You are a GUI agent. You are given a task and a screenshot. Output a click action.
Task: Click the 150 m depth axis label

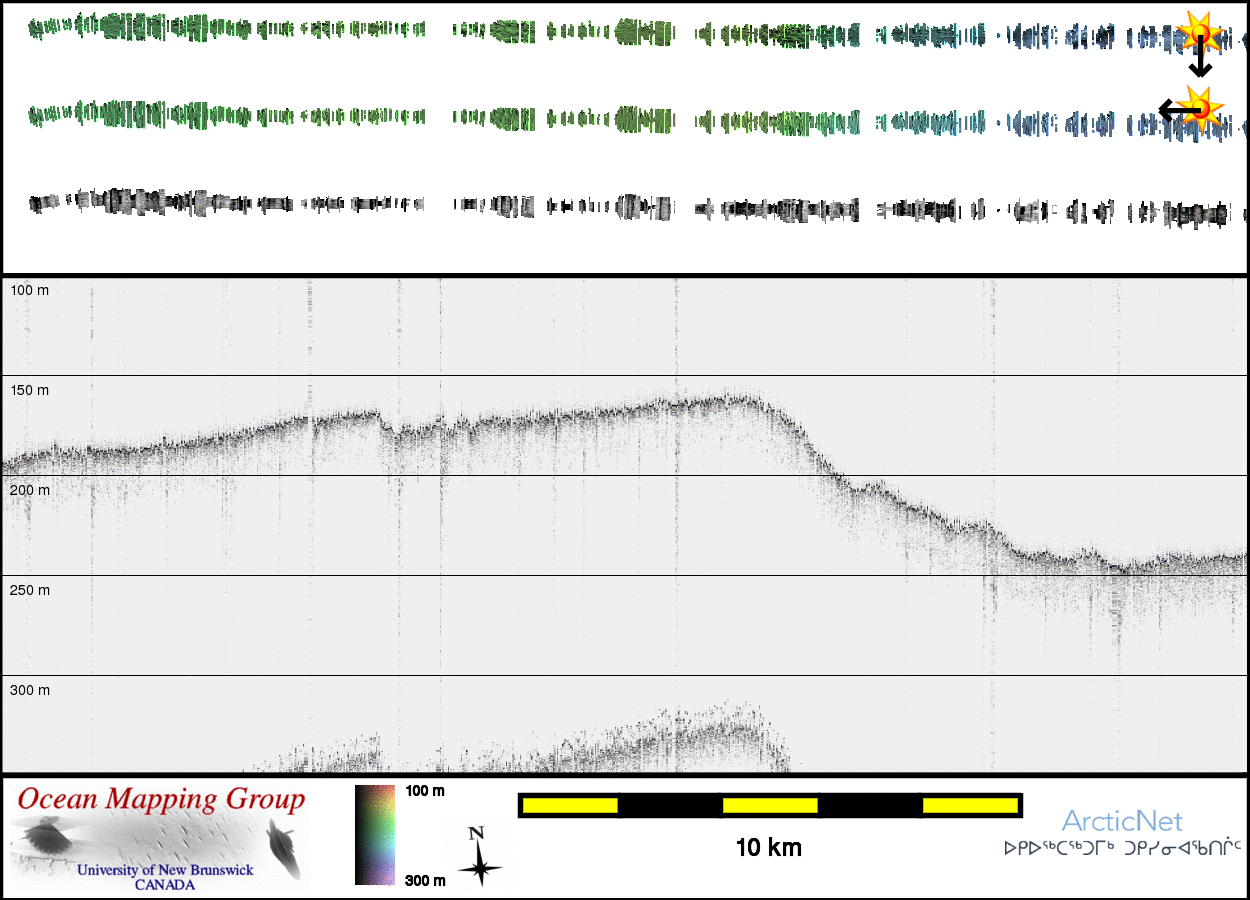click(x=29, y=390)
